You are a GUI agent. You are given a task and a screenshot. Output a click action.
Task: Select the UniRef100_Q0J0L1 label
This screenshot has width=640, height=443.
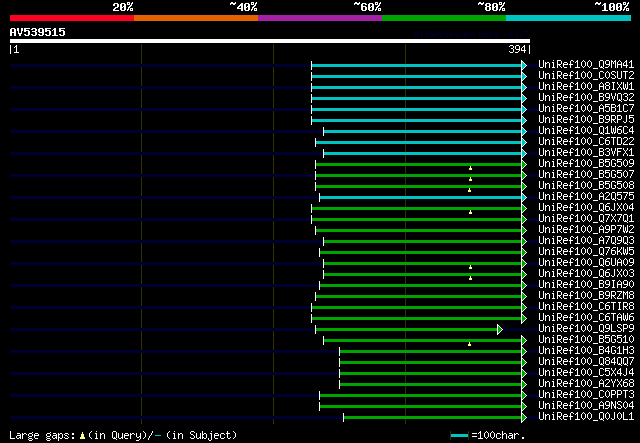(x=586, y=417)
